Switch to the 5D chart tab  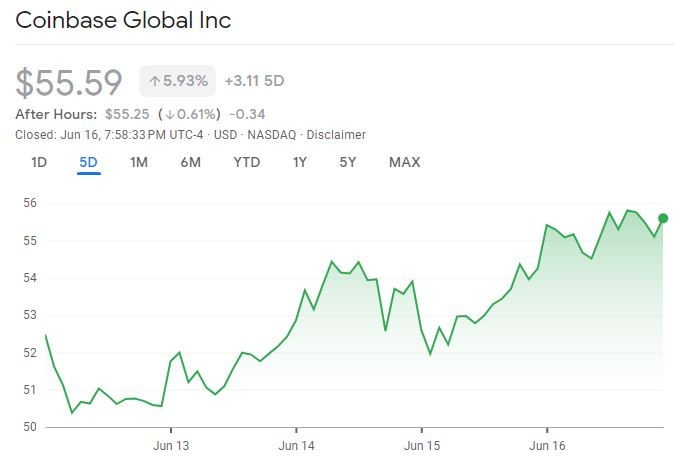click(89, 162)
